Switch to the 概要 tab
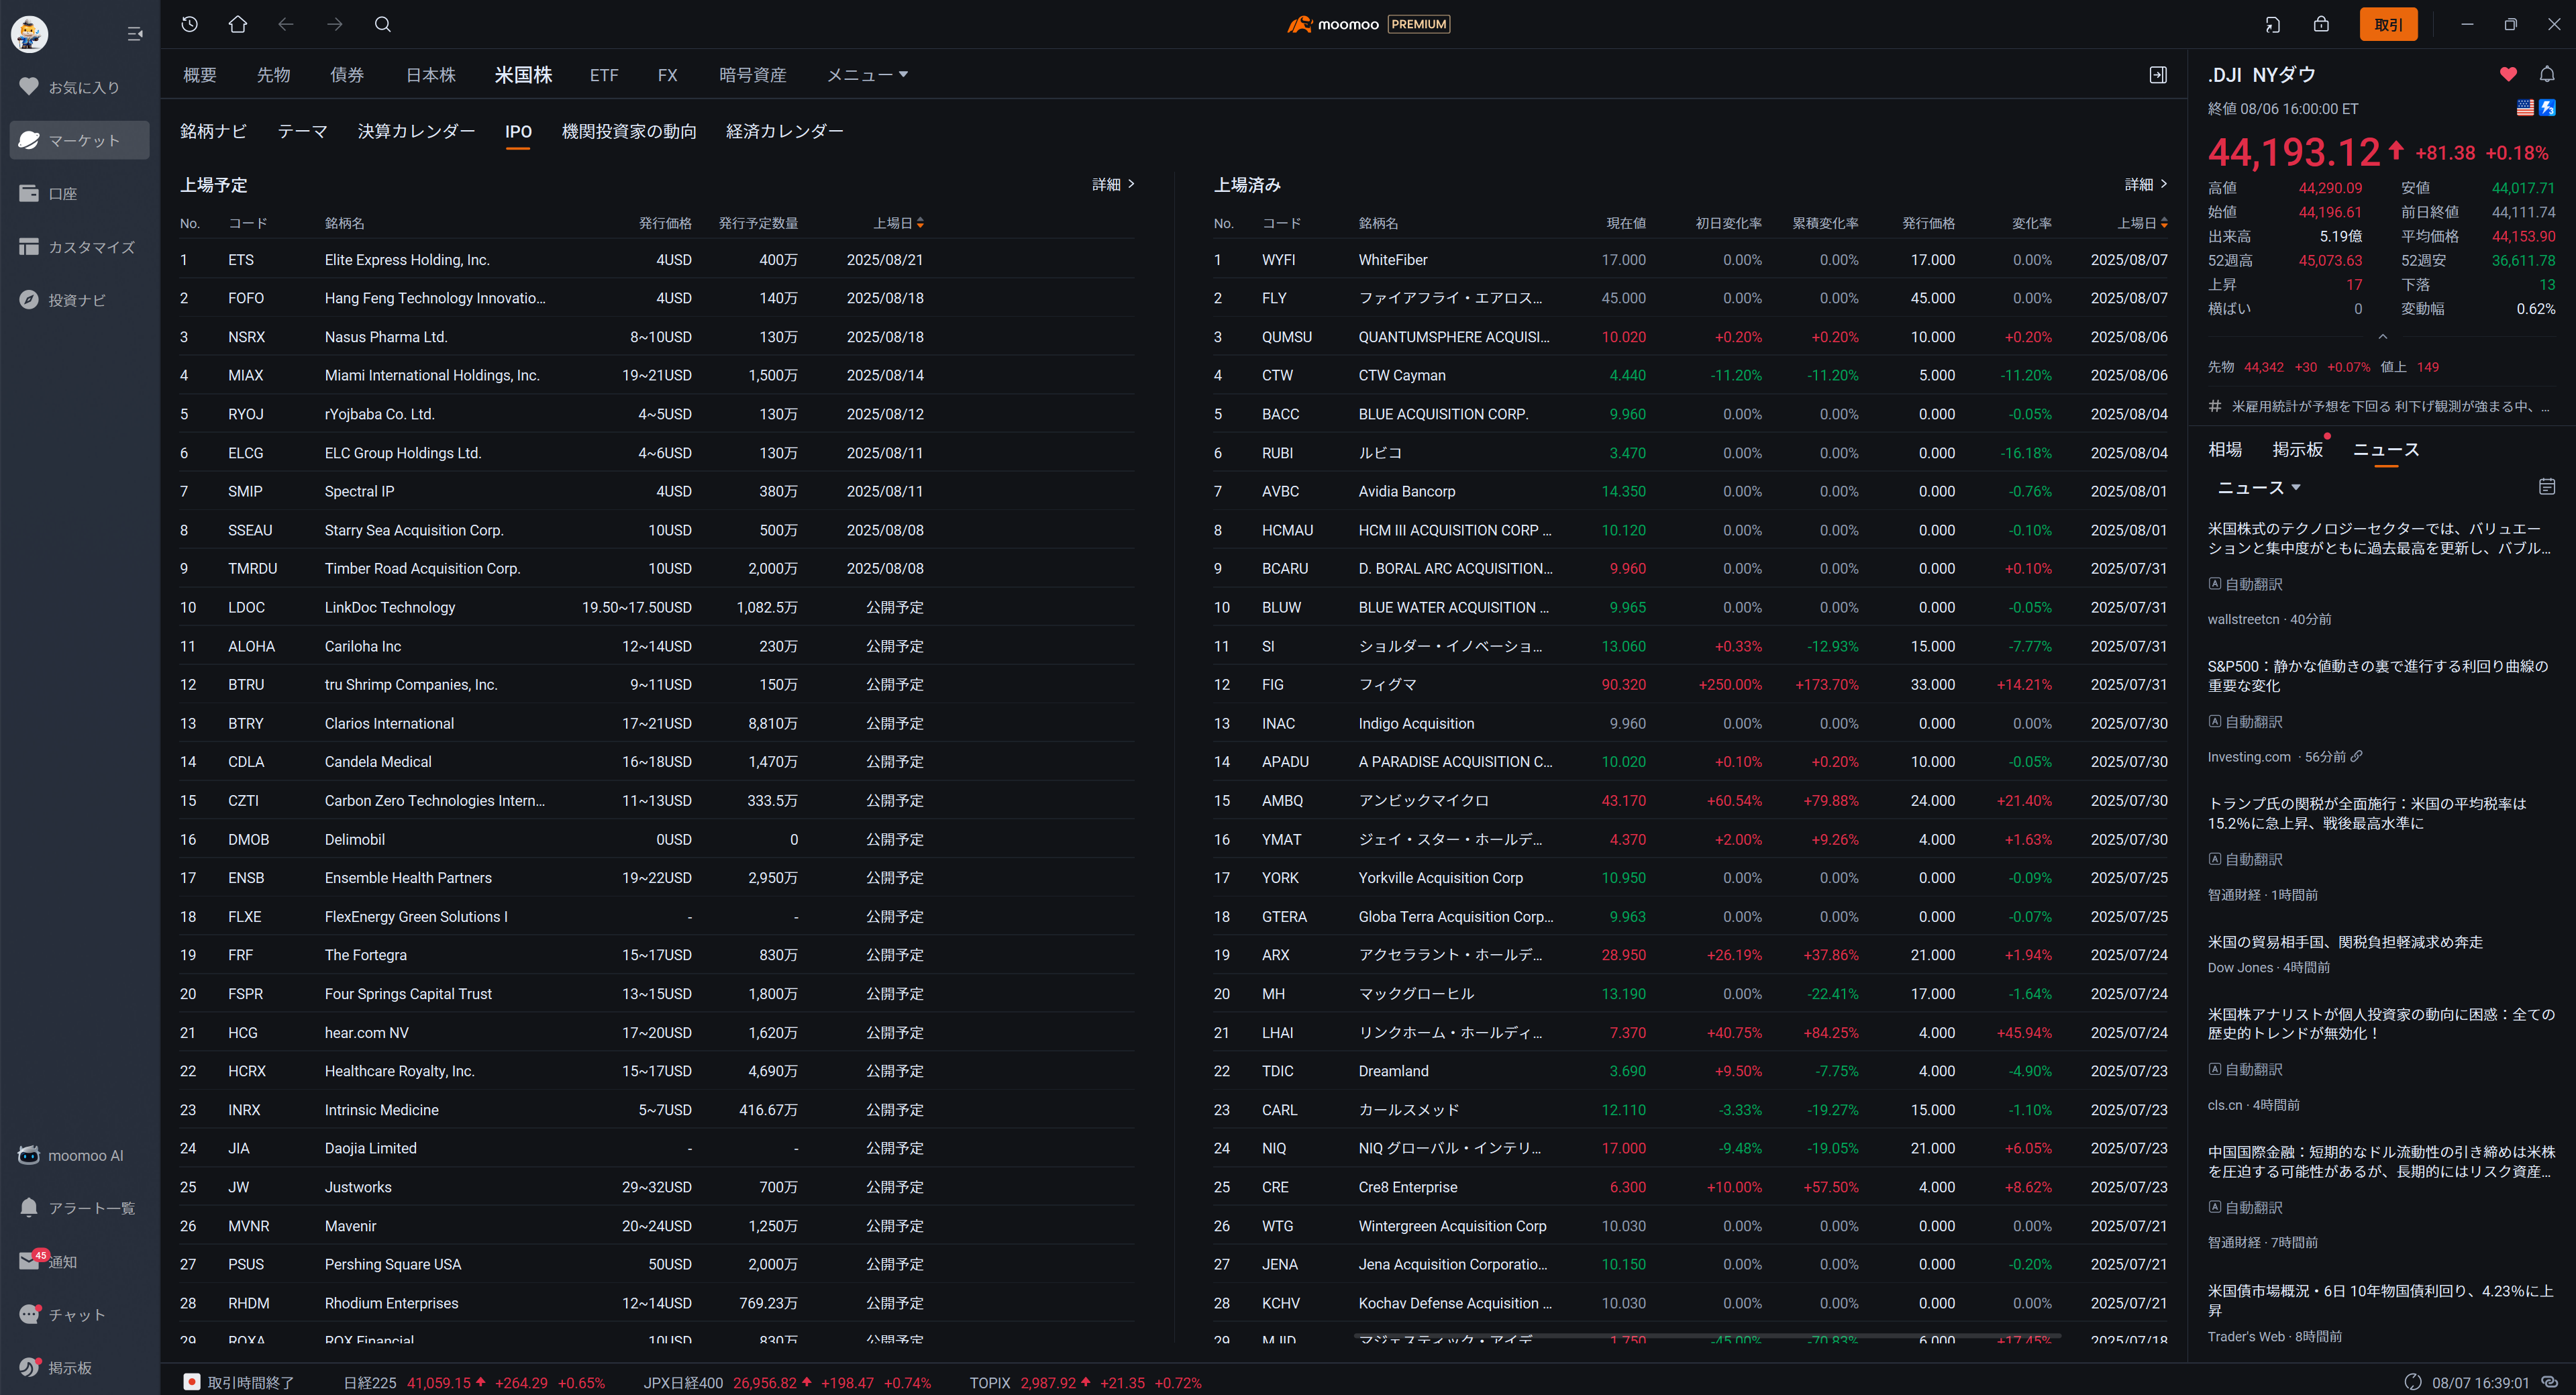This screenshot has height=1395, width=2576. tap(200, 75)
